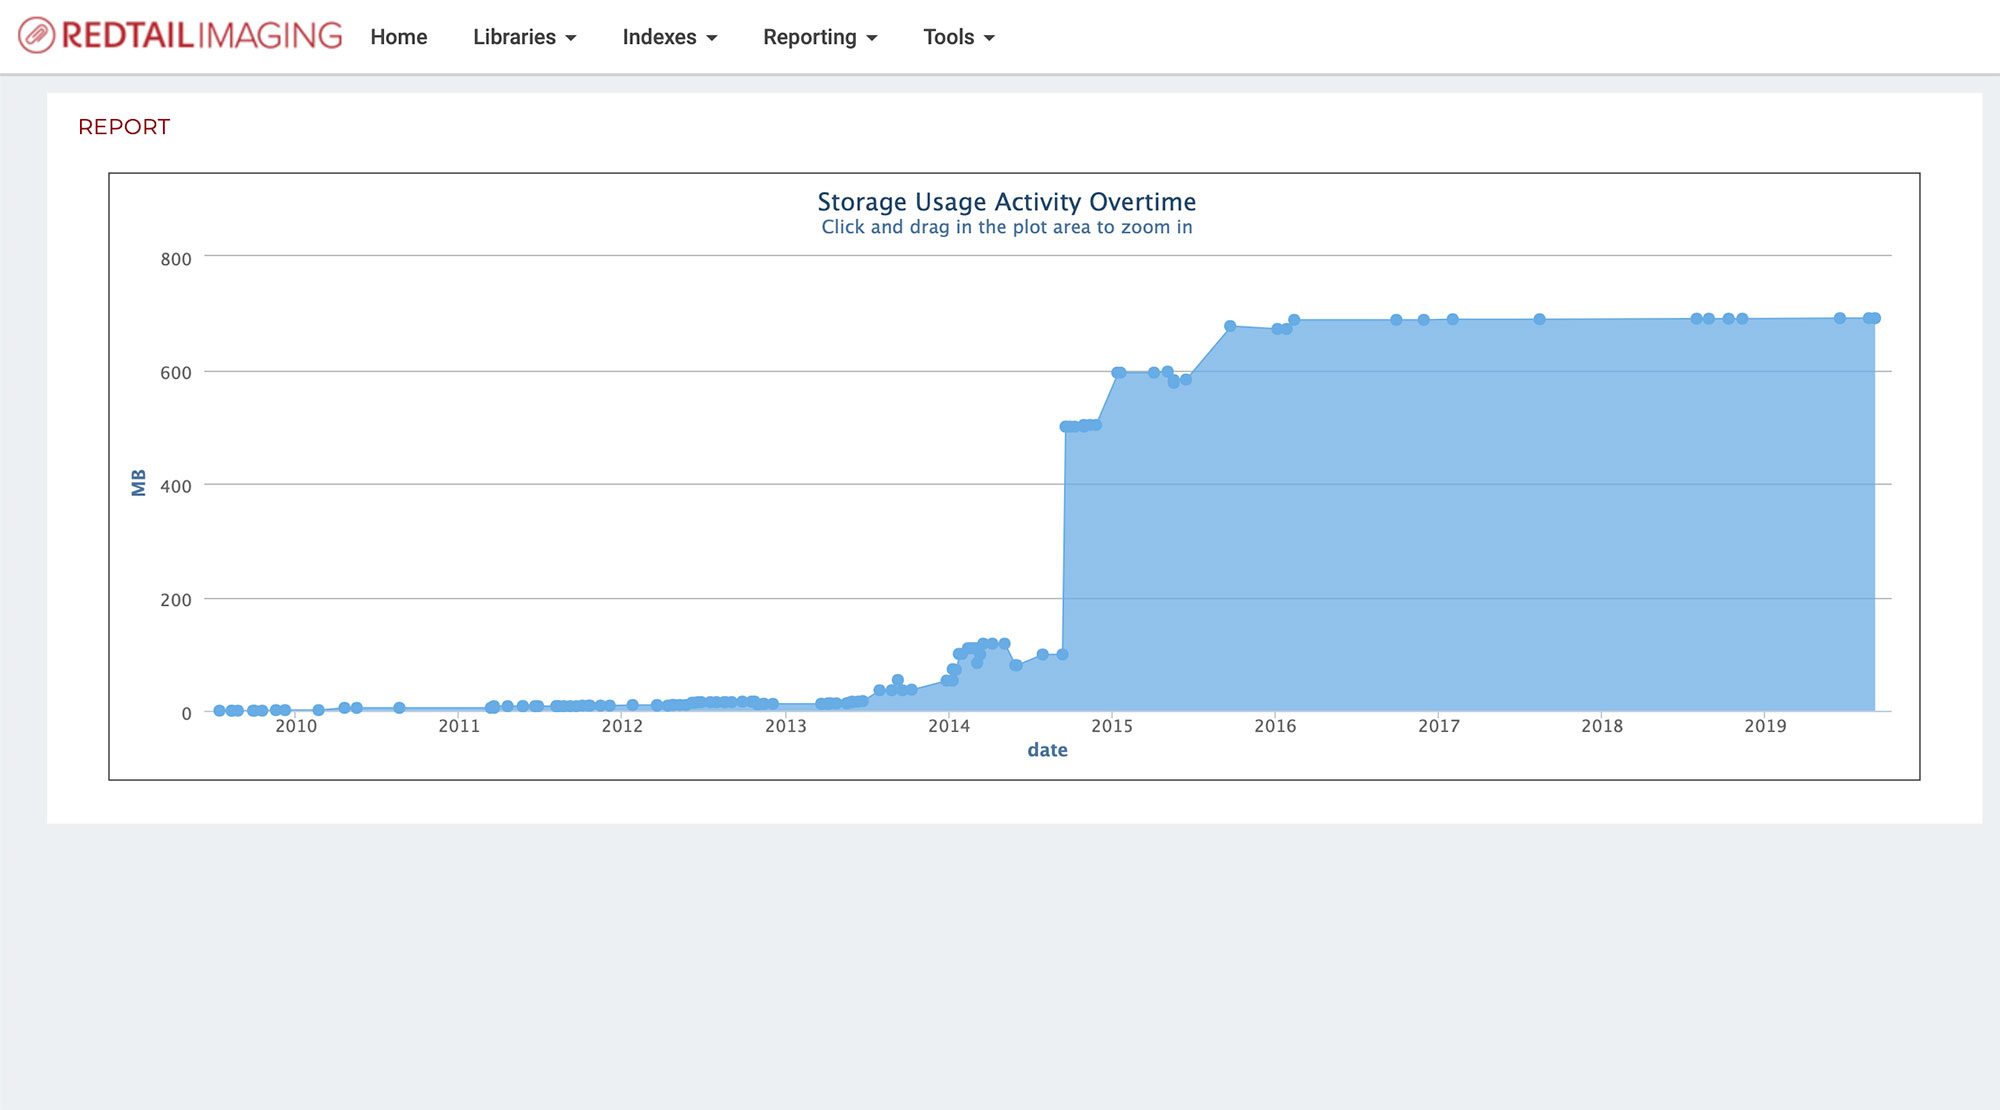Click the 2016 x-axis label

tap(1275, 726)
